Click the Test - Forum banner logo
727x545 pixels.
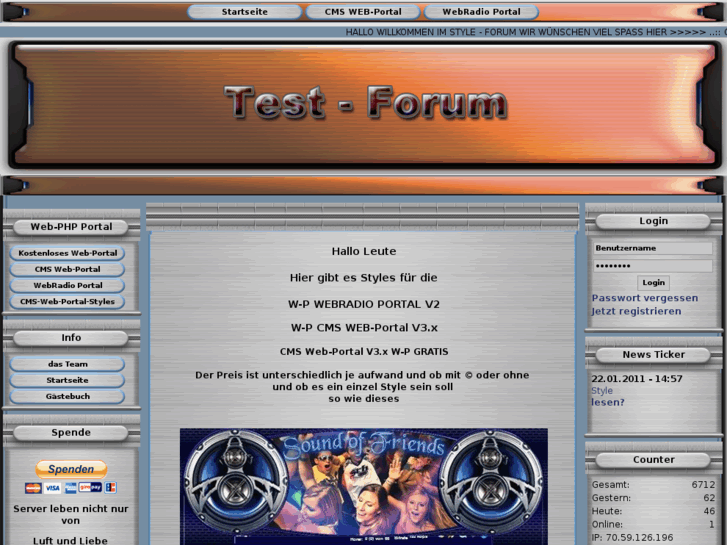pyautogui.click(x=365, y=103)
